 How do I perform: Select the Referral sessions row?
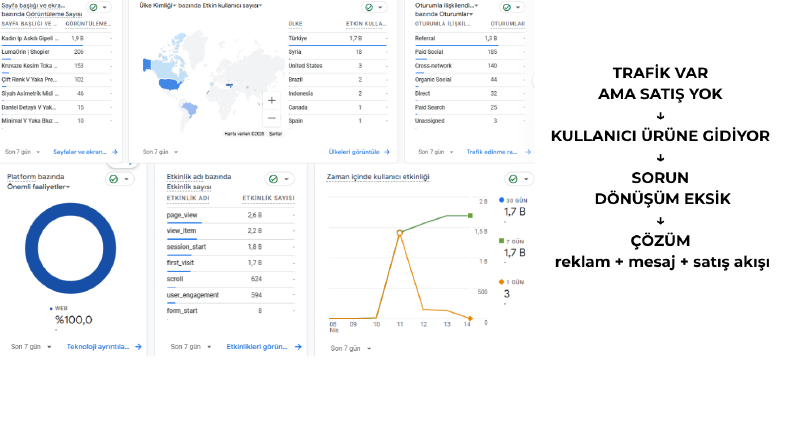pyautogui.click(x=470, y=38)
